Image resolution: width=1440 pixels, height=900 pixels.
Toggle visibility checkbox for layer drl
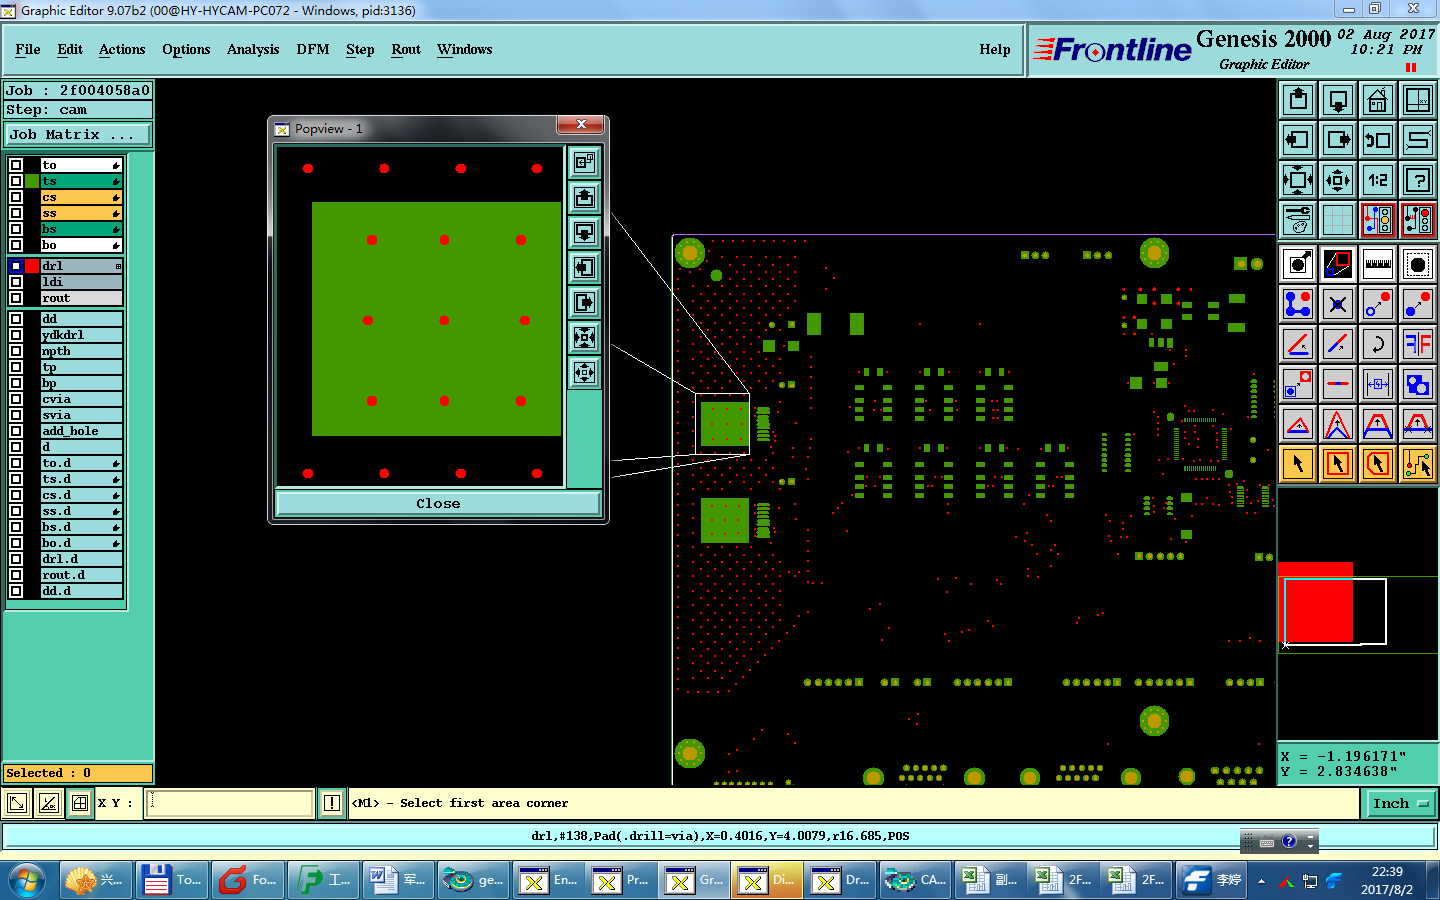16,266
